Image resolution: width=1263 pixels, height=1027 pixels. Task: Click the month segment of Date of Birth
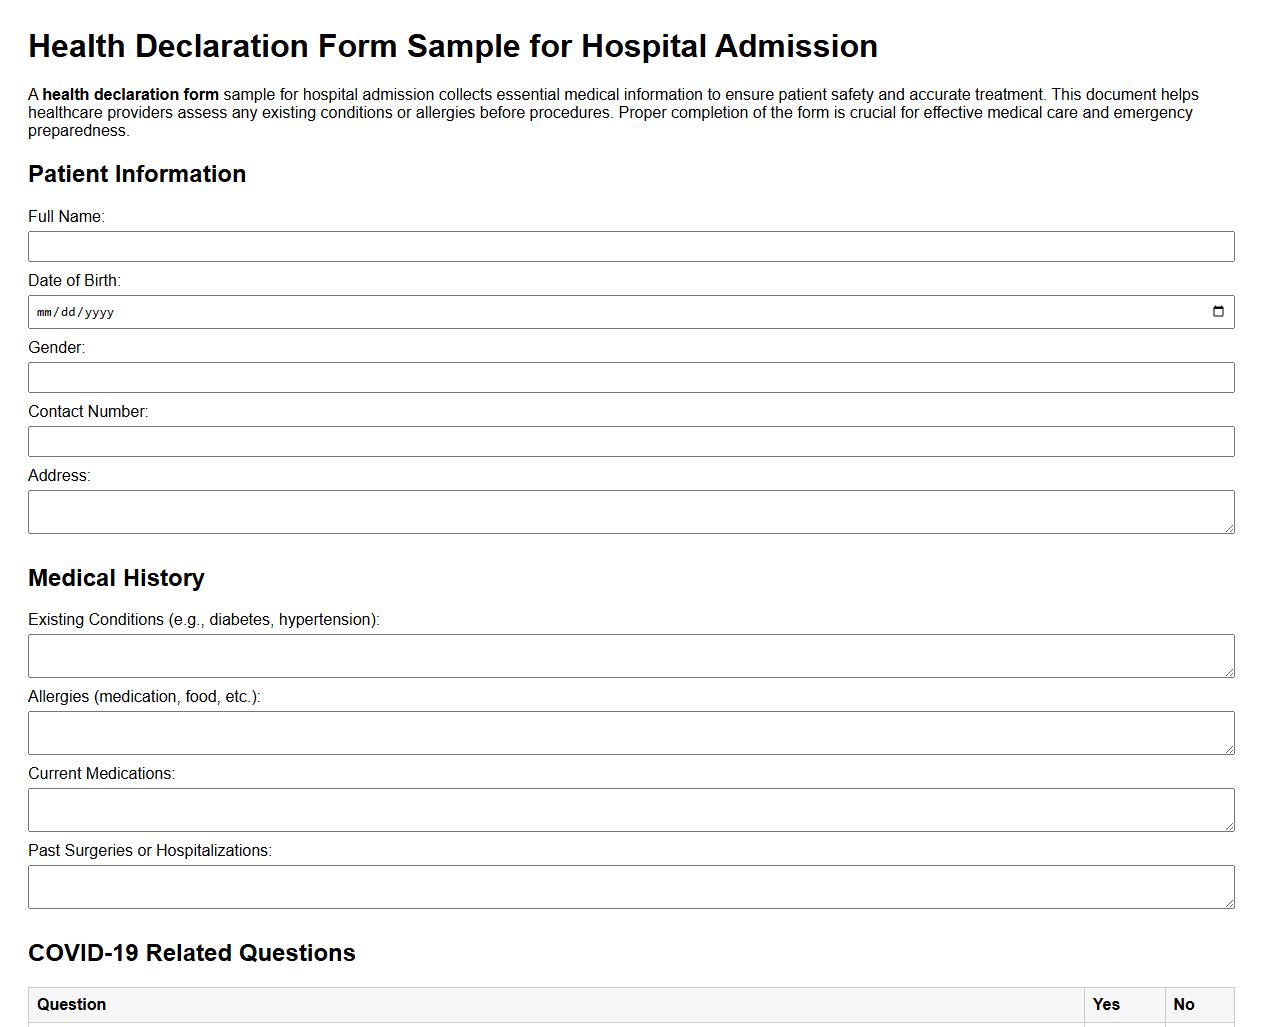pyautogui.click(x=42, y=311)
